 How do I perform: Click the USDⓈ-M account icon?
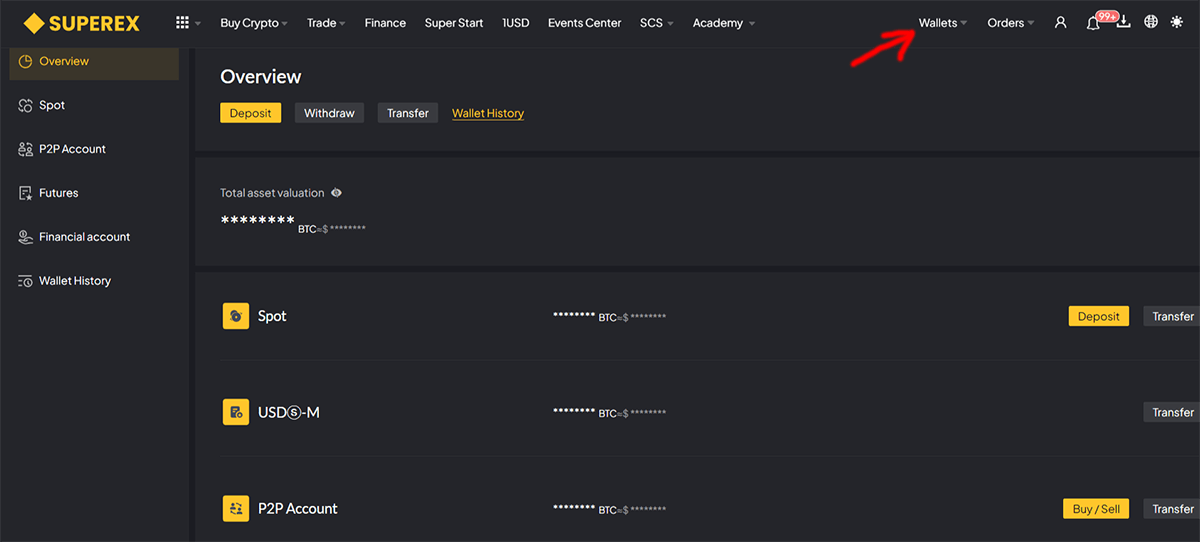click(235, 412)
